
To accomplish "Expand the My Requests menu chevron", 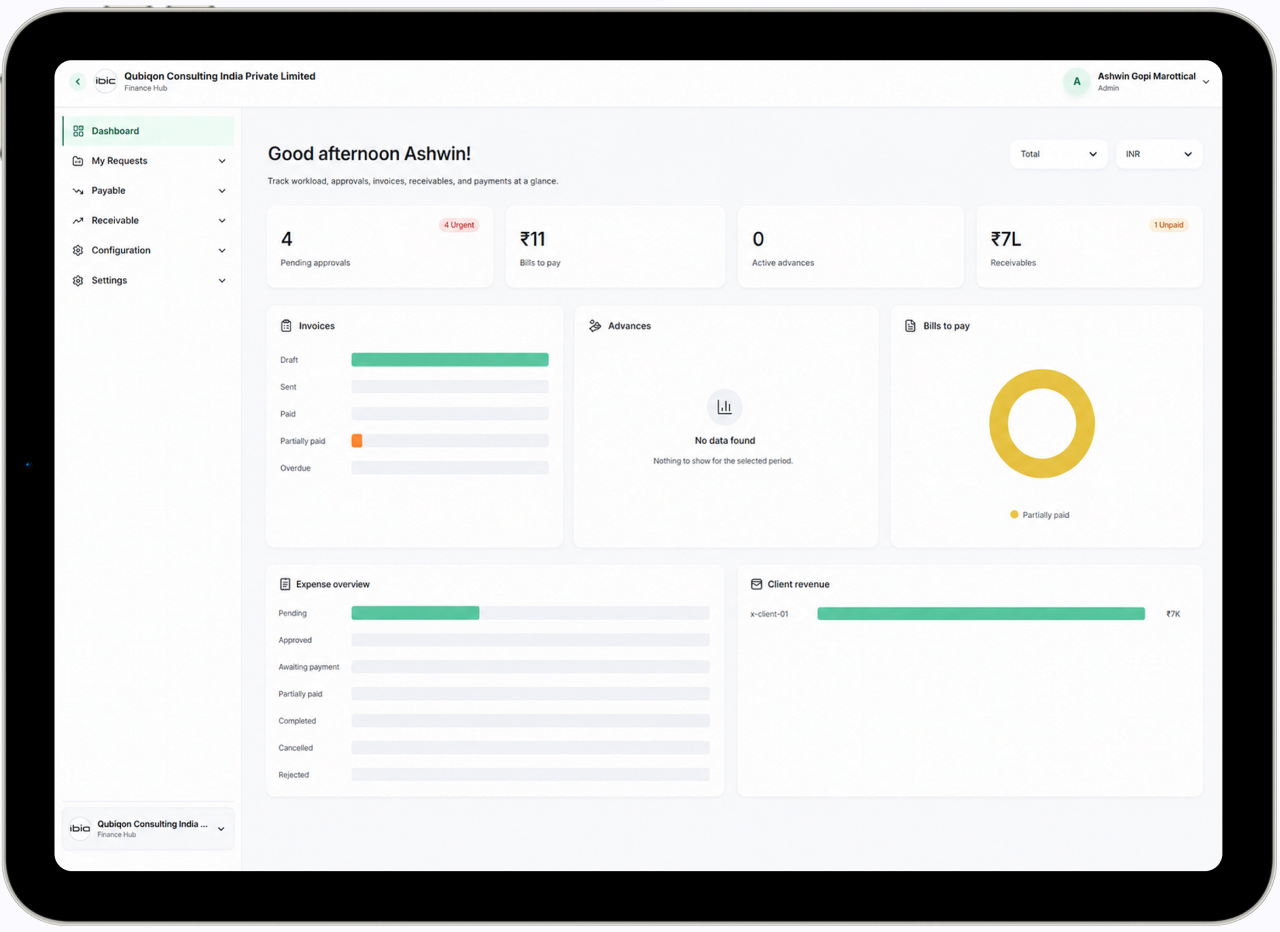I will 222,161.
